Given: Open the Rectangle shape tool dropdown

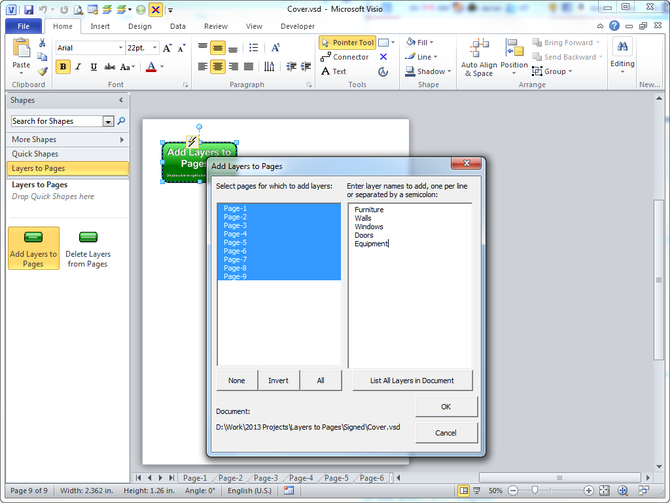Looking at the screenshot, I should pos(393,43).
